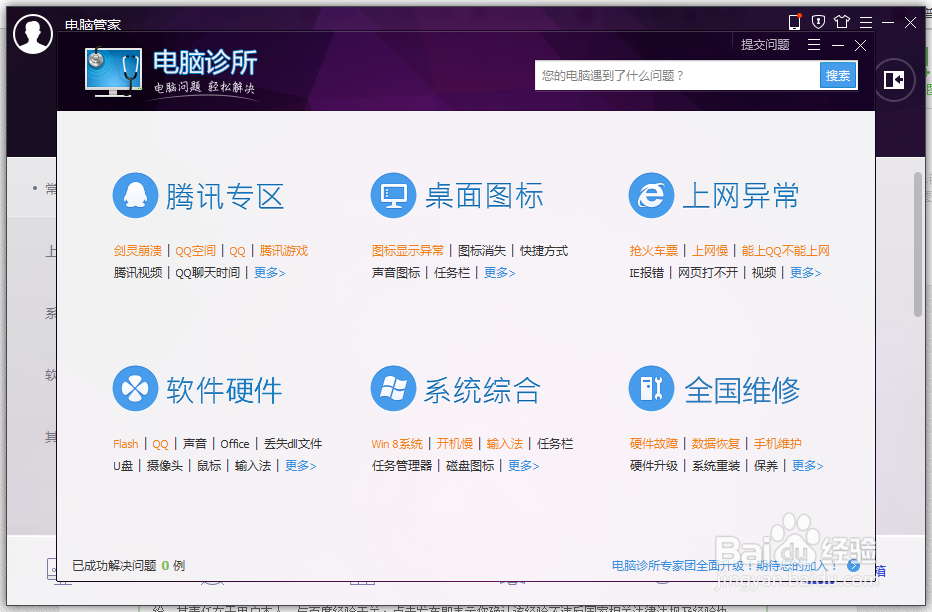Viewport: 932px width, 612px height.
Task: Open 更多> under 腾讯专区
Action: (269, 273)
